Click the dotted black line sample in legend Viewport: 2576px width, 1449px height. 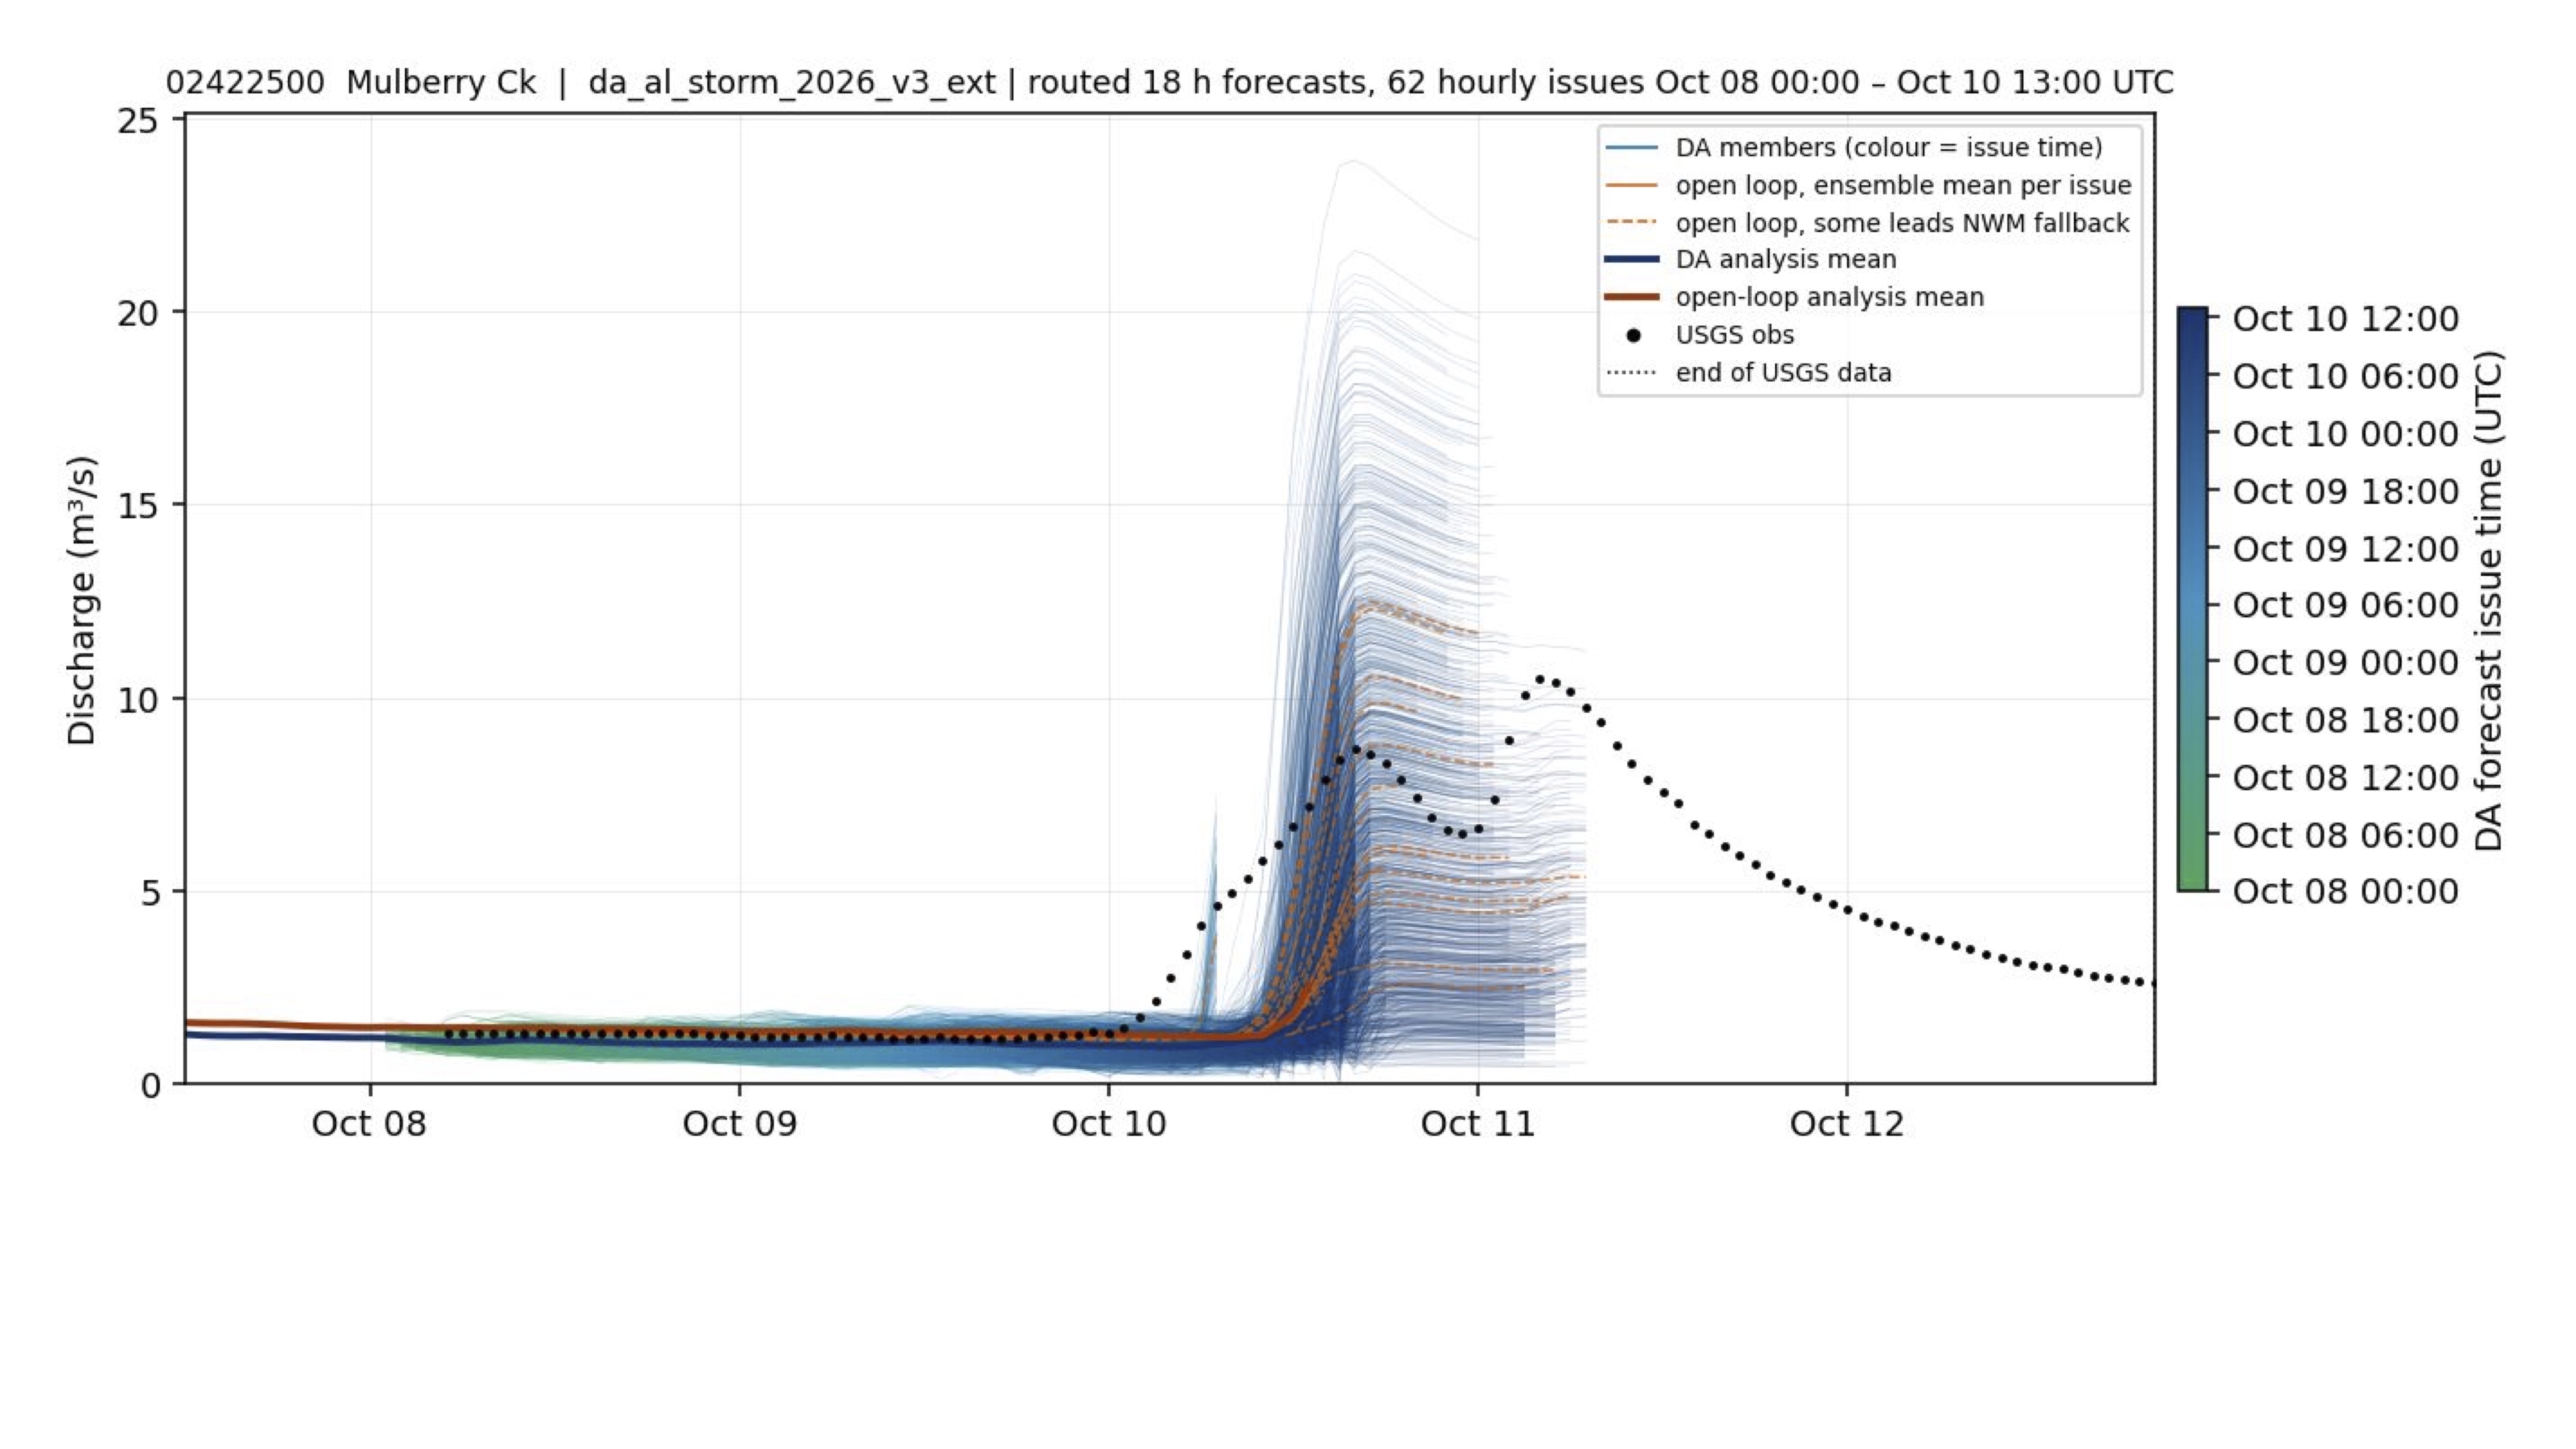(x=1632, y=373)
